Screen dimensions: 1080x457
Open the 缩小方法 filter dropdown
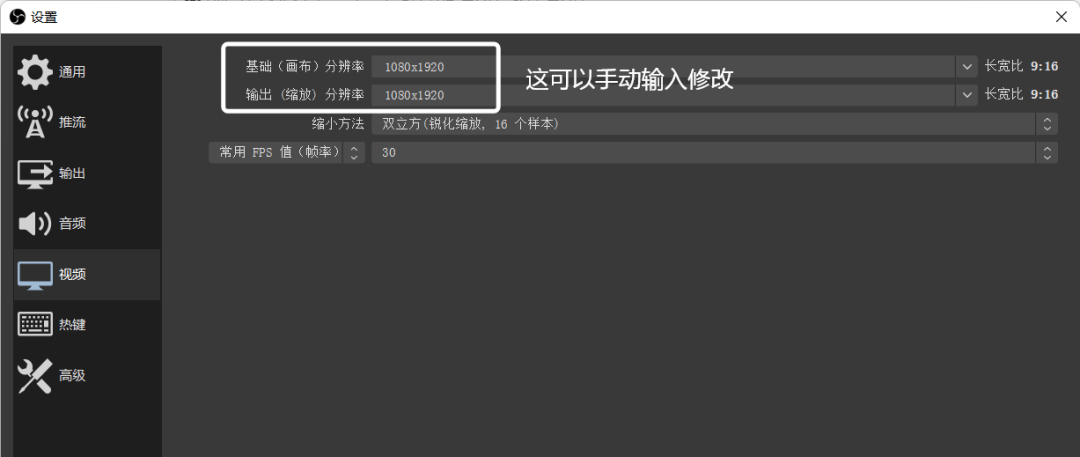[x=1047, y=124]
